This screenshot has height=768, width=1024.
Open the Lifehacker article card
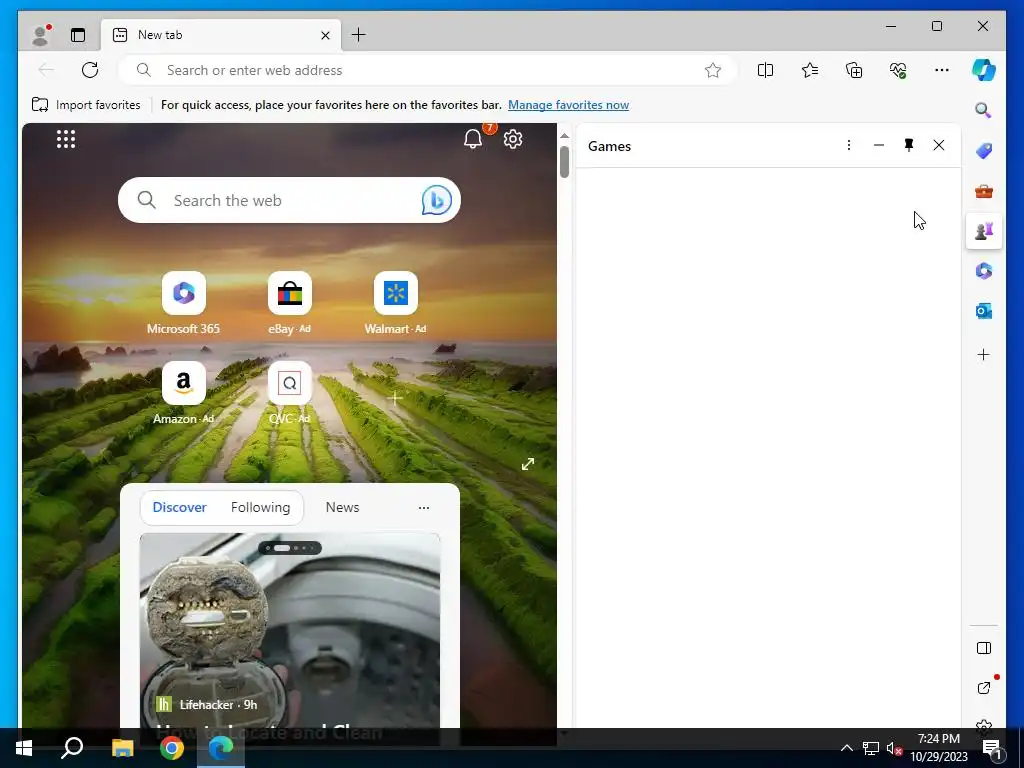pyautogui.click(x=290, y=630)
